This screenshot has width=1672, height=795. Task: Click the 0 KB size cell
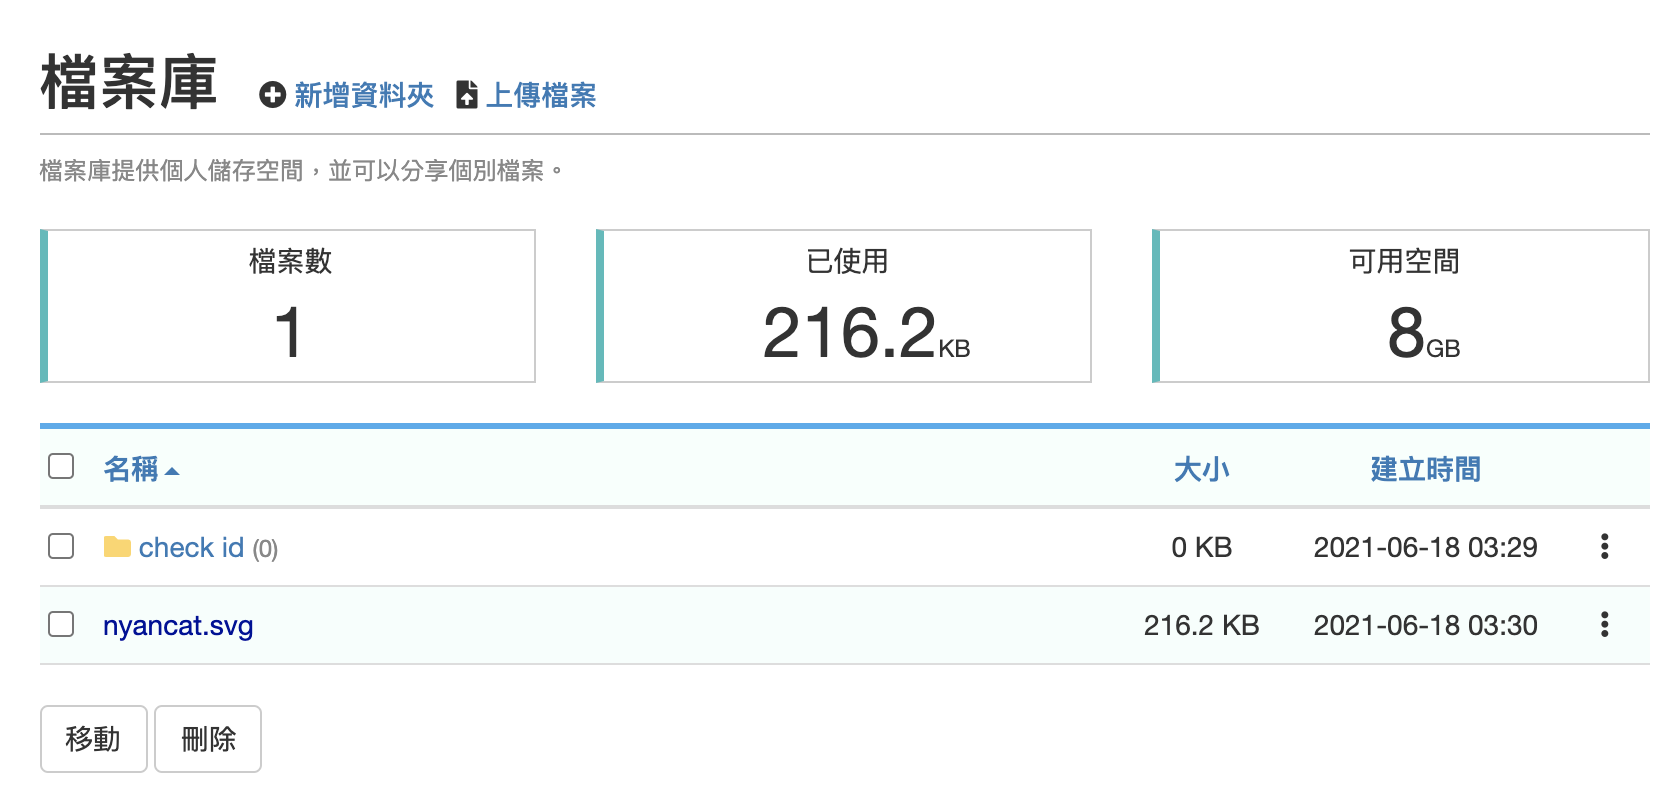pos(1201,547)
